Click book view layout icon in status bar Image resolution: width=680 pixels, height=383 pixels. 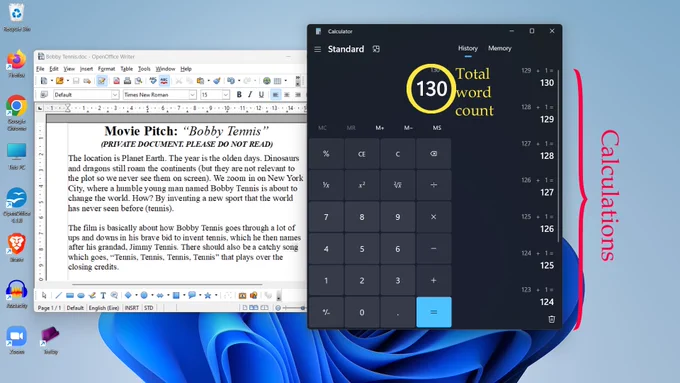click(x=264, y=308)
